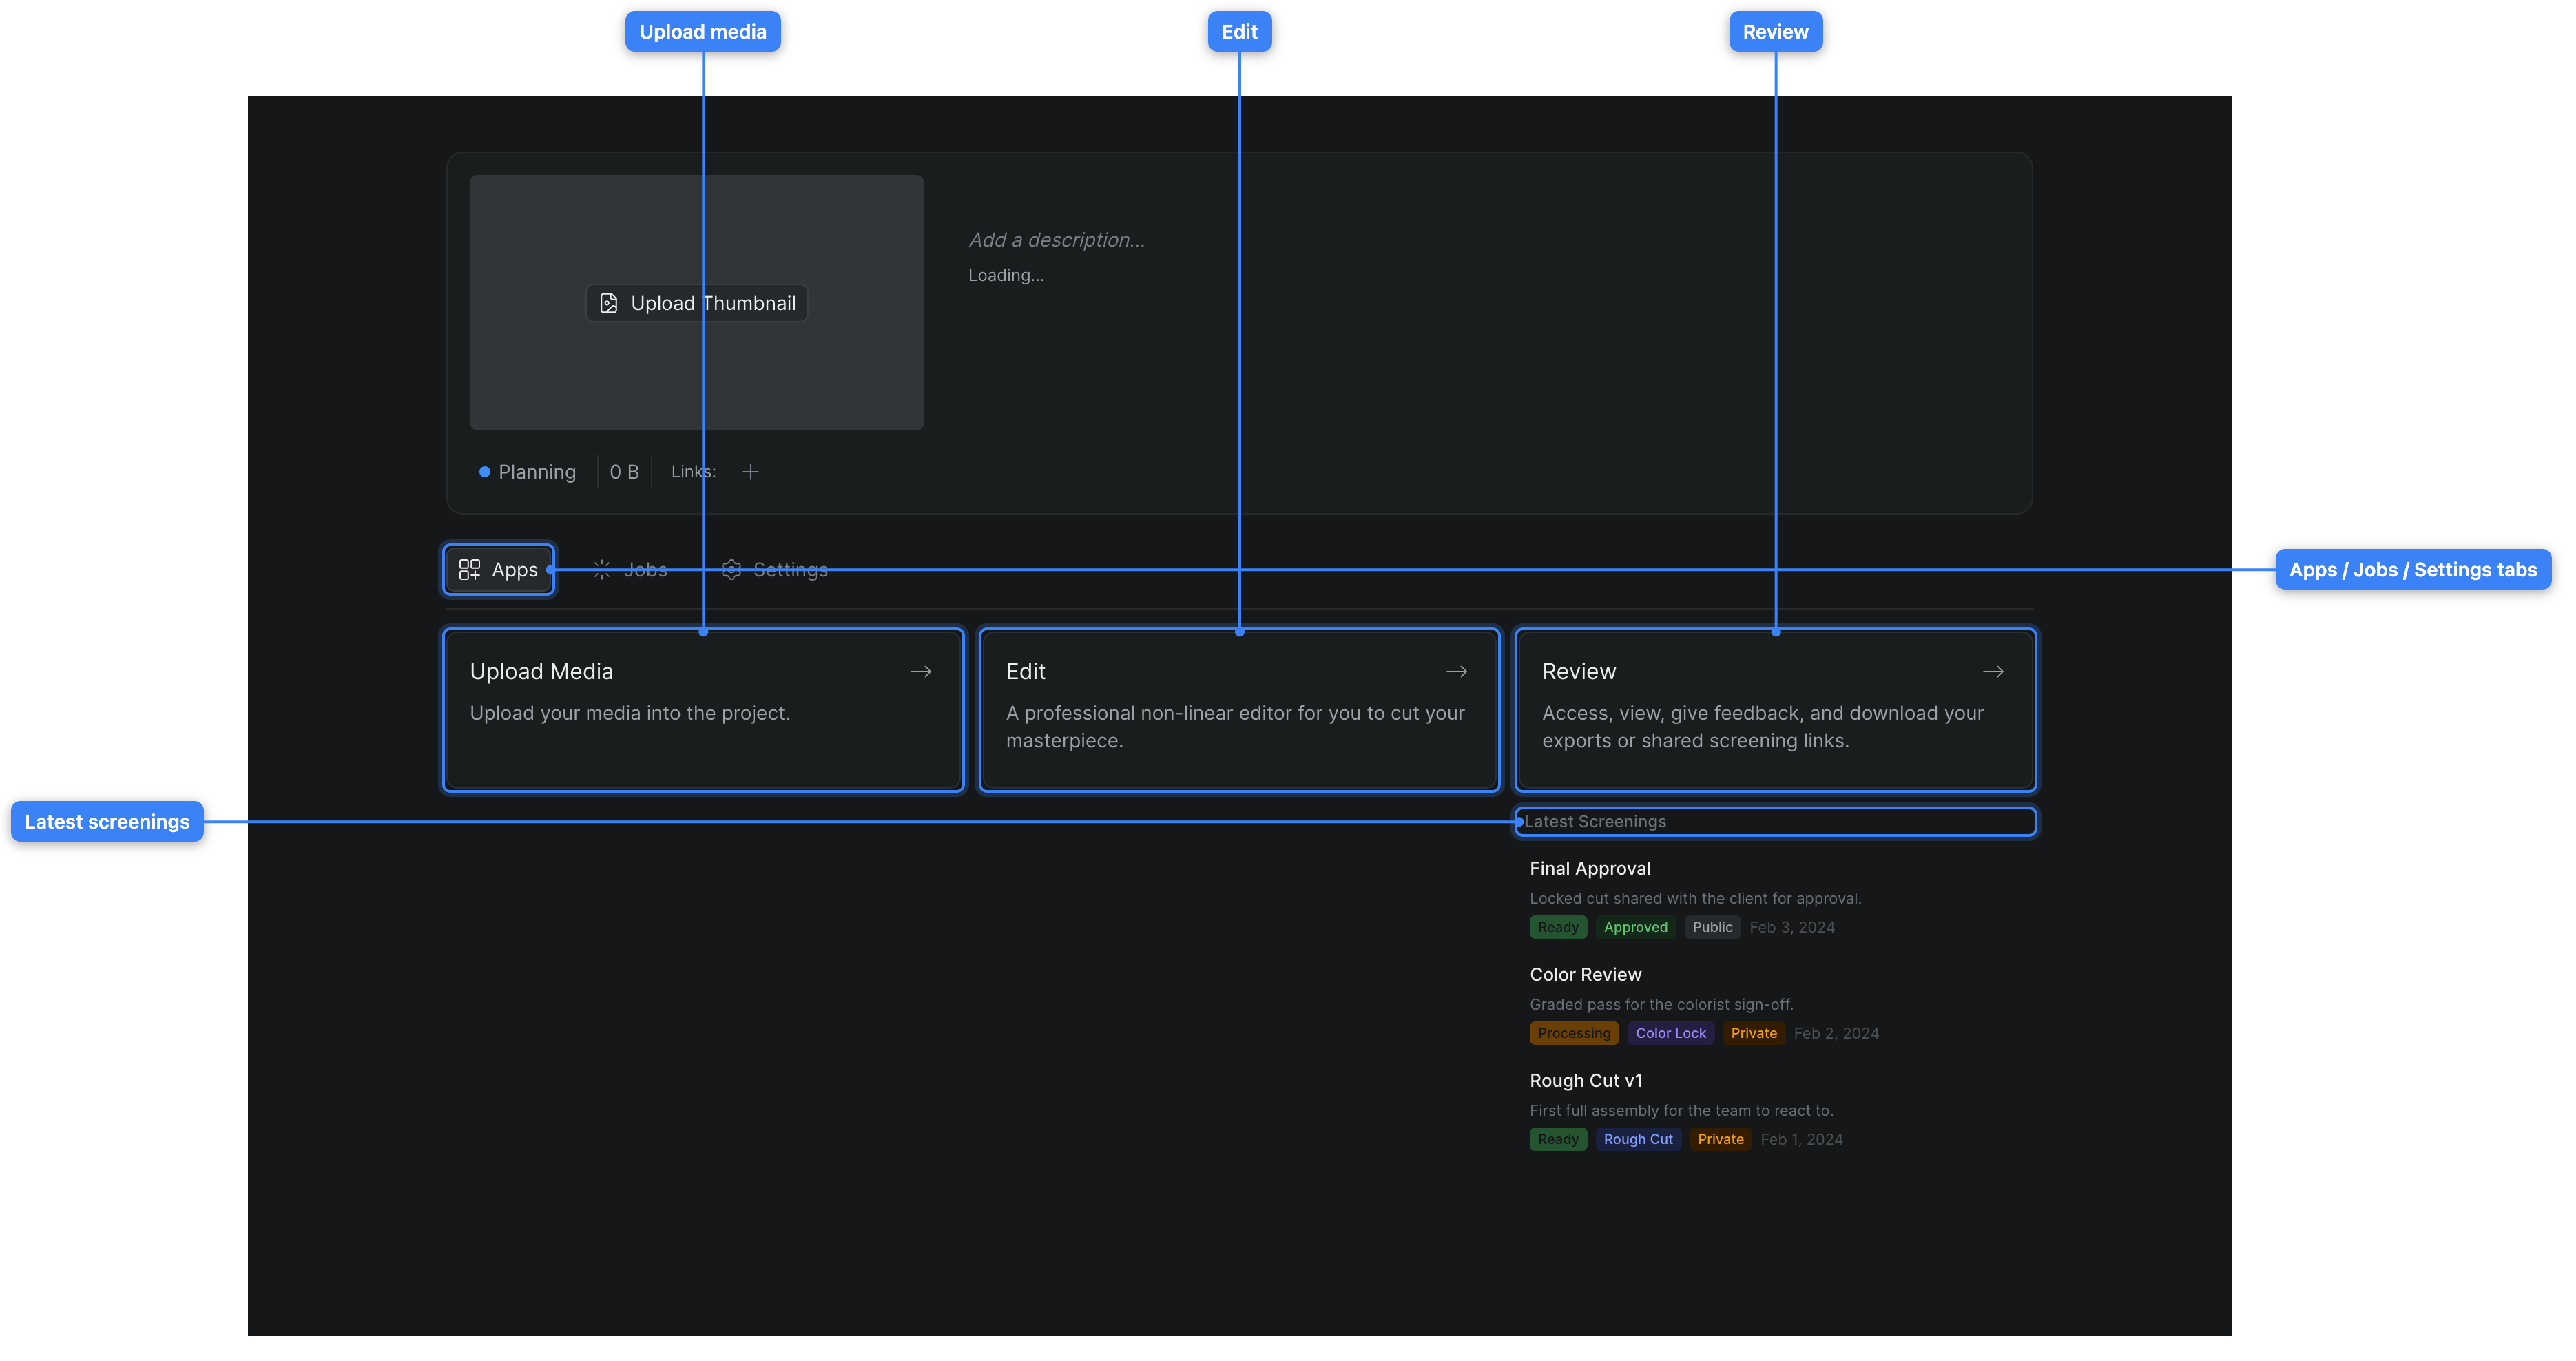Click the Private tag on Rough Cut v1
This screenshot has height=1361, width=2576.
[1720, 1139]
